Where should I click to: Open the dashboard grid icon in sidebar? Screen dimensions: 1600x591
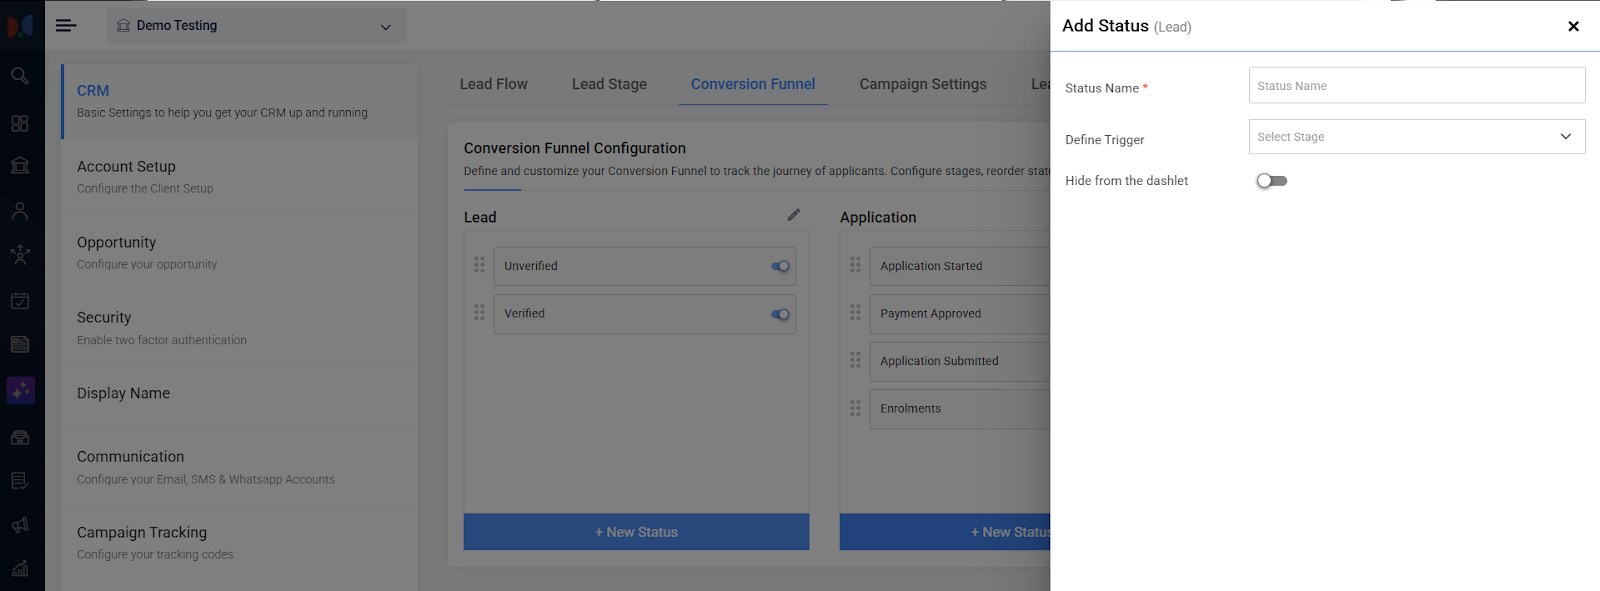click(x=19, y=124)
